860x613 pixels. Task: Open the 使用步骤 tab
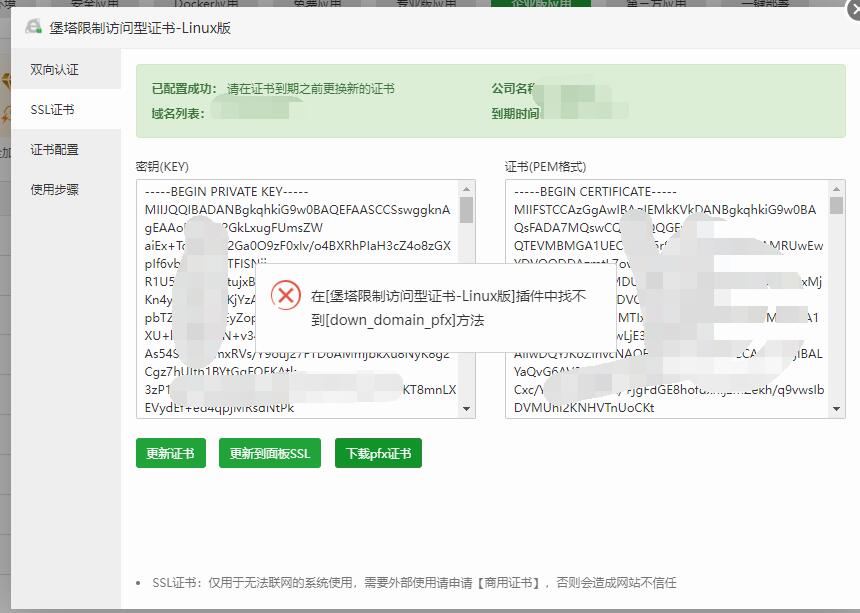point(66,190)
